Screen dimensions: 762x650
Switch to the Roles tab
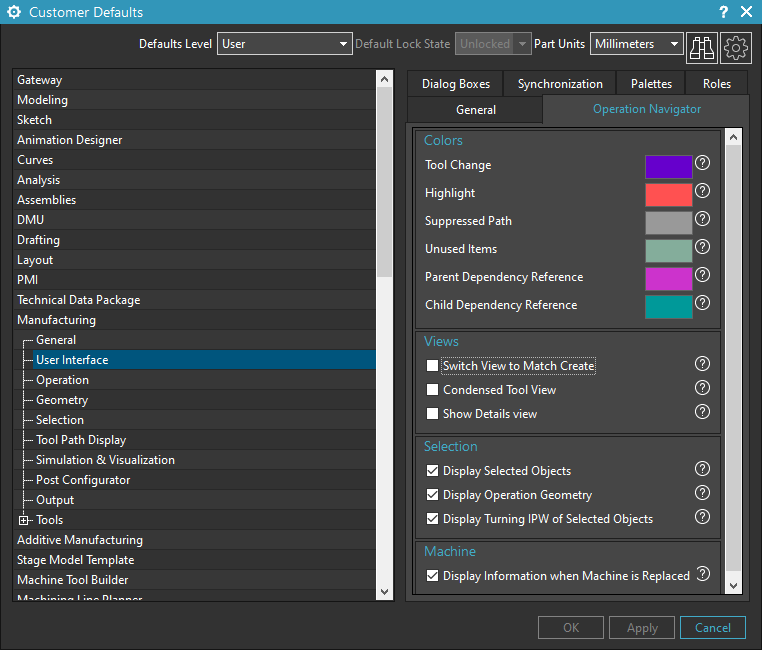click(717, 84)
